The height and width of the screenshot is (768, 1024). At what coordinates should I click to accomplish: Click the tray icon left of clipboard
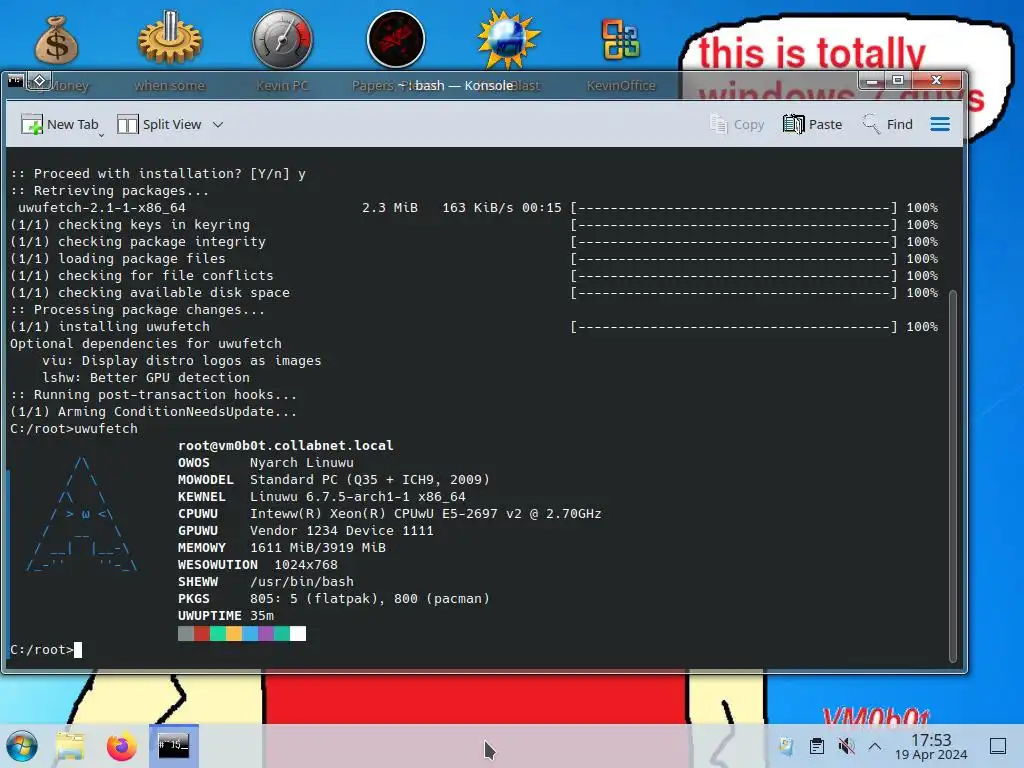click(x=786, y=746)
